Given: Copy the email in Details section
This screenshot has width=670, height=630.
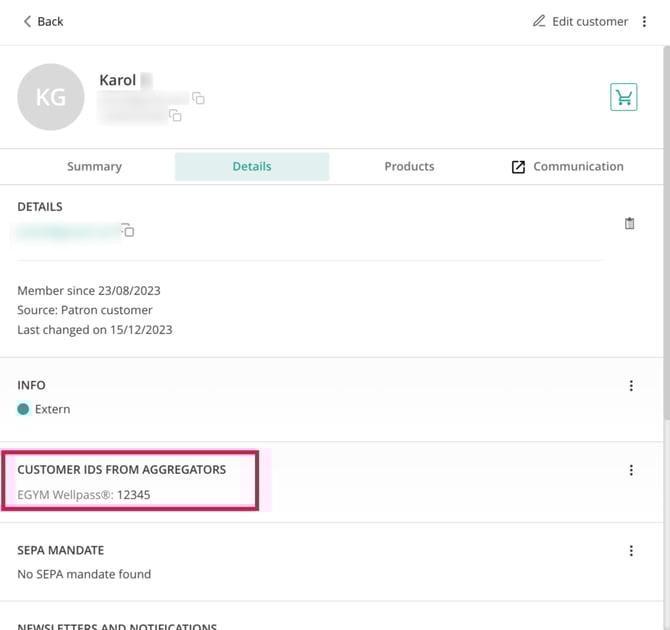Looking at the screenshot, I should click(x=127, y=231).
